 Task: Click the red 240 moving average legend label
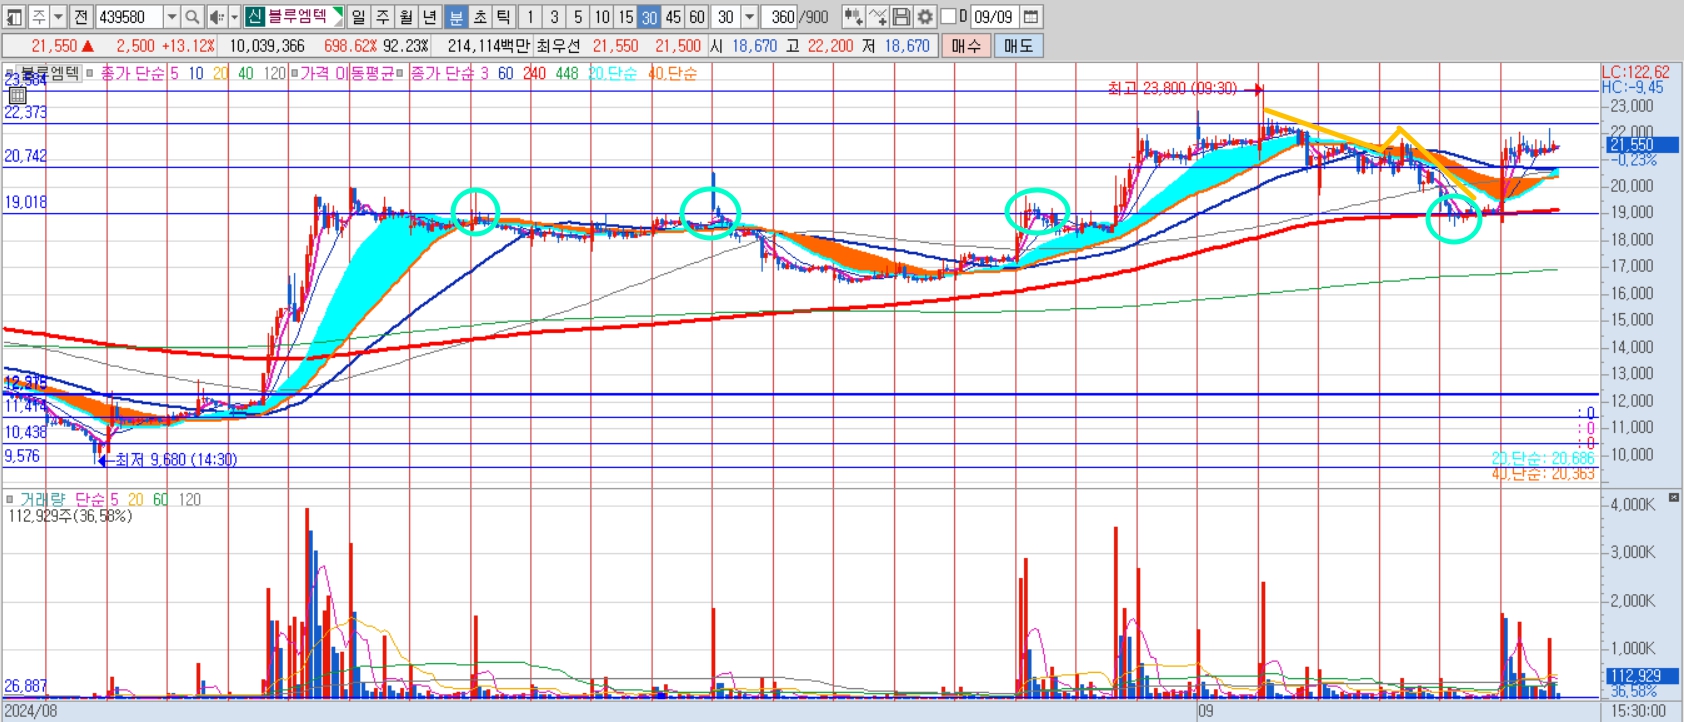click(x=534, y=73)
